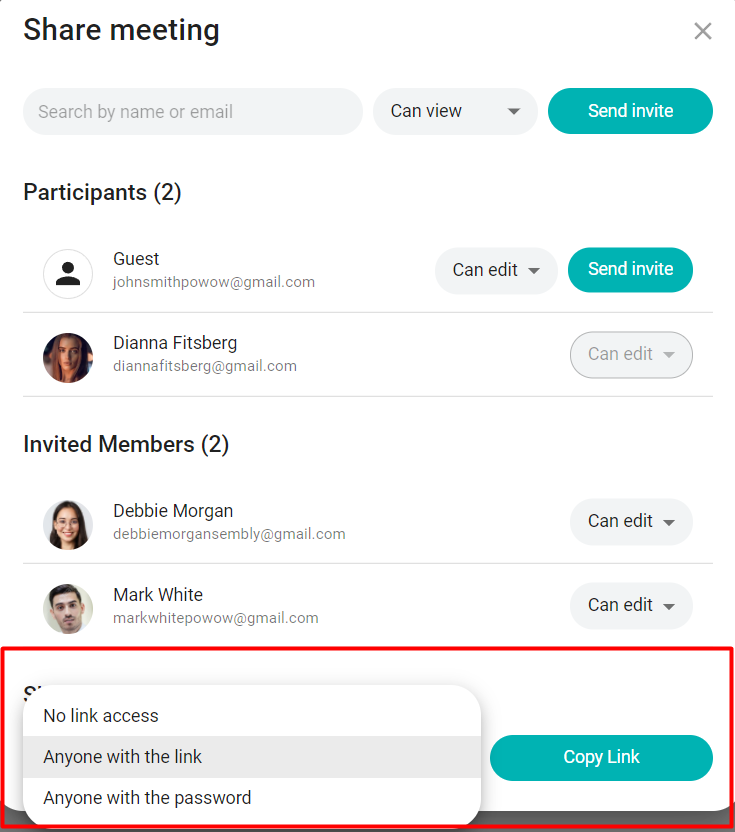Click the Guest placeholder avatar icon
Viewport: 735px width, 832px height.
click(68, 273)
